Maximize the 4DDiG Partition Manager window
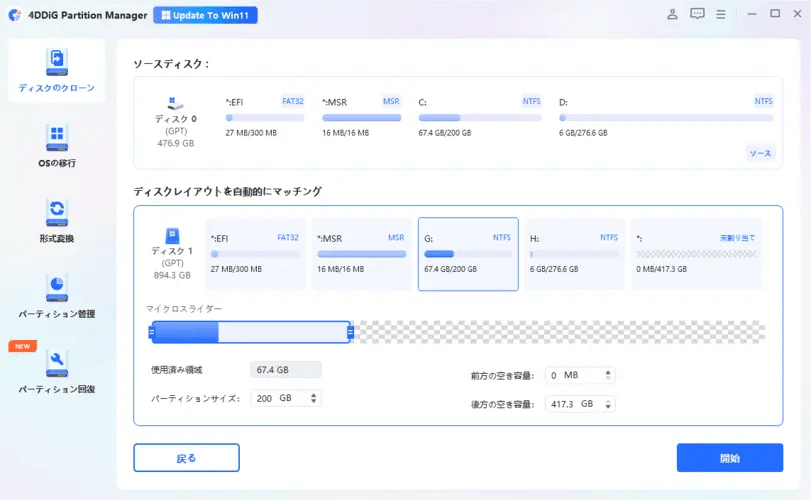Screen dimensions: 811x500 click(x=775, y=14)
